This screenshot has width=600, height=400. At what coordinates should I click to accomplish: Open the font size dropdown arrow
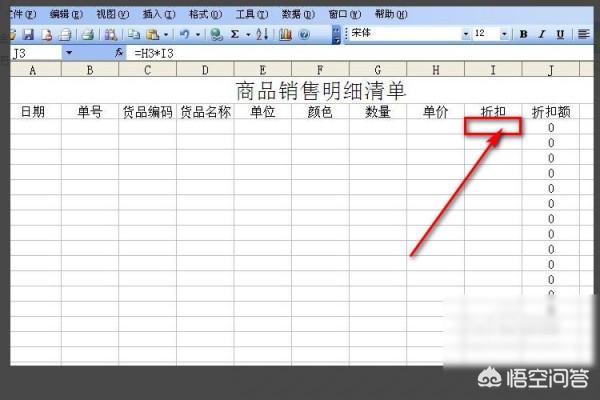click(x=504, y=34)
